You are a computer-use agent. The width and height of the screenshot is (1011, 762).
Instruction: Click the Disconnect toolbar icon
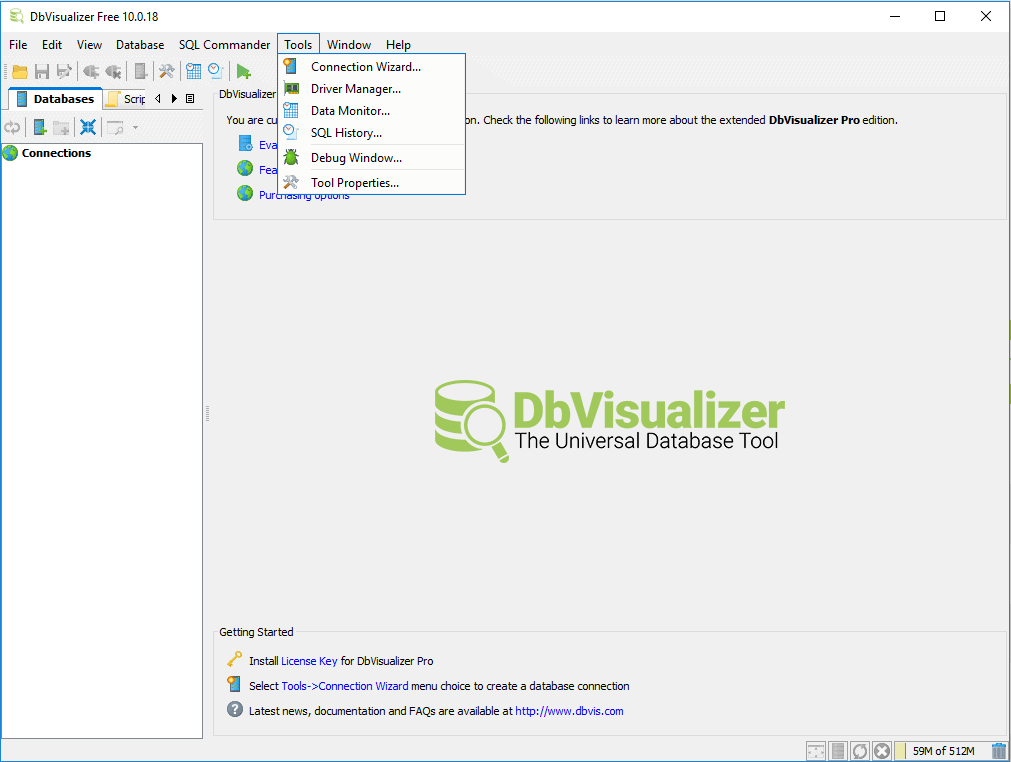[113, 70]
